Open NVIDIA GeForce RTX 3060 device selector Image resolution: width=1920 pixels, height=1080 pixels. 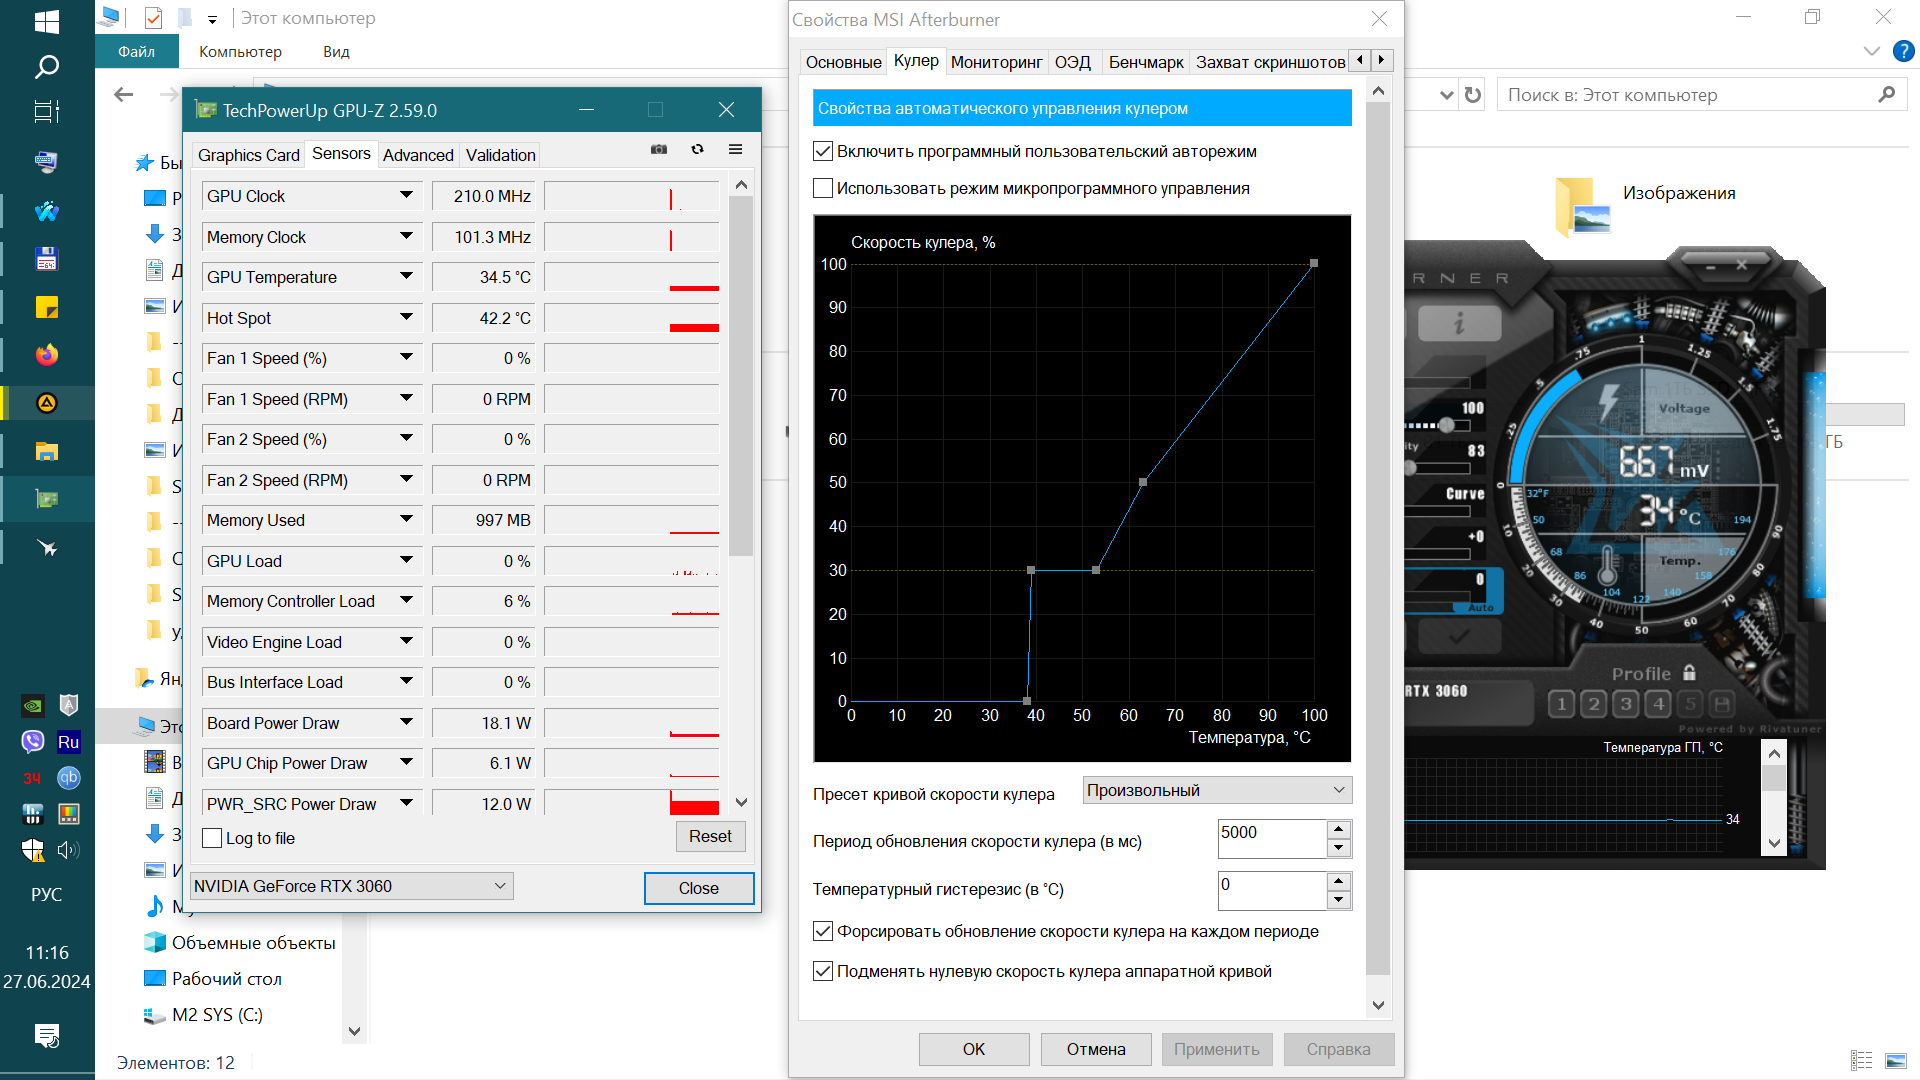[351, 886]
